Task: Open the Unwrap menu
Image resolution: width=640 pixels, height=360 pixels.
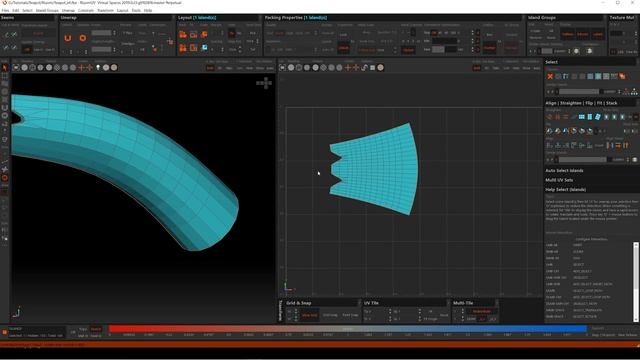Action: (x=68, y=10)
